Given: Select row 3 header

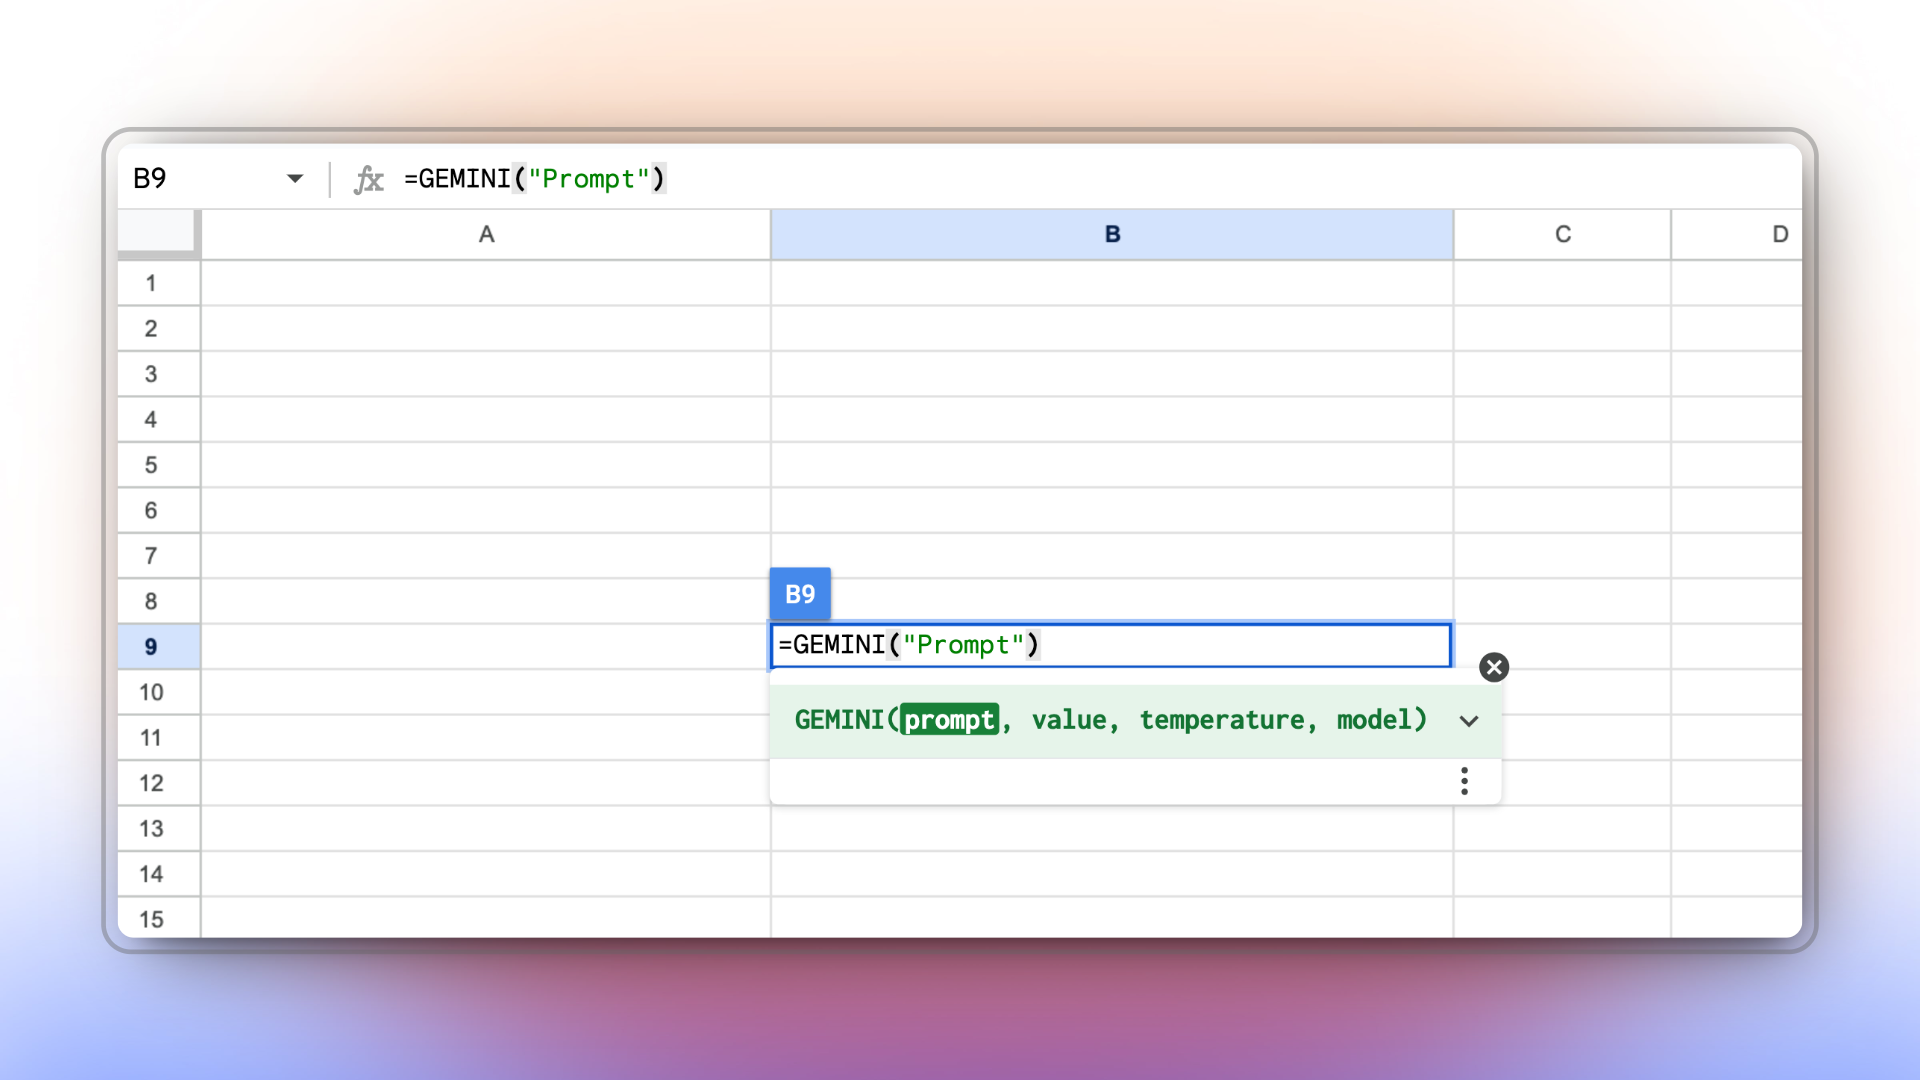Looking at the screenshot, I should (159, 374).
